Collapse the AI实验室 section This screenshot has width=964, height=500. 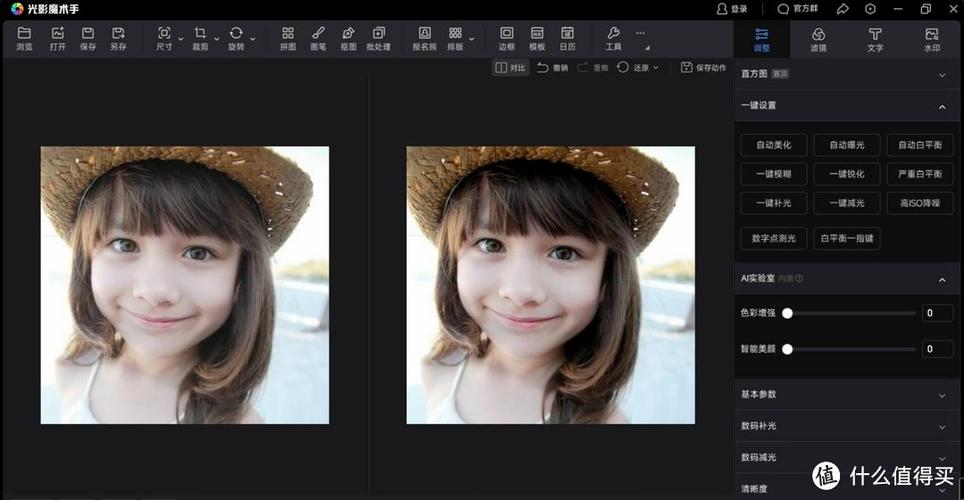coord(942,279)
